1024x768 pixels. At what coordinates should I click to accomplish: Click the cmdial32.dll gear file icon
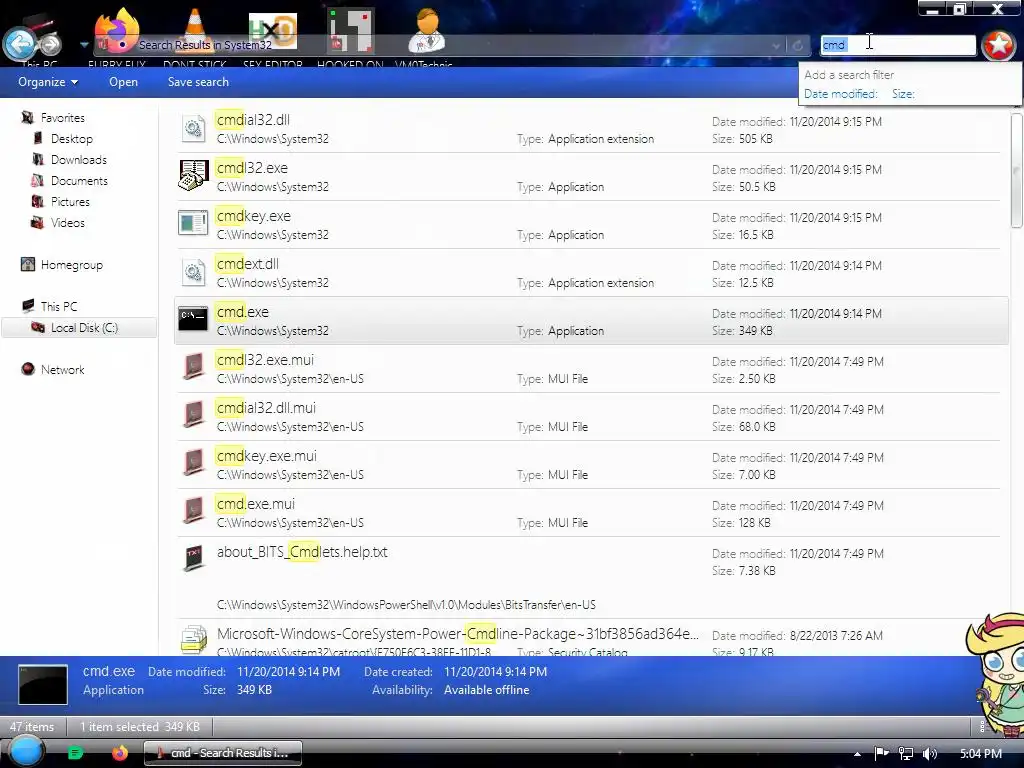(x=193, y=129)
